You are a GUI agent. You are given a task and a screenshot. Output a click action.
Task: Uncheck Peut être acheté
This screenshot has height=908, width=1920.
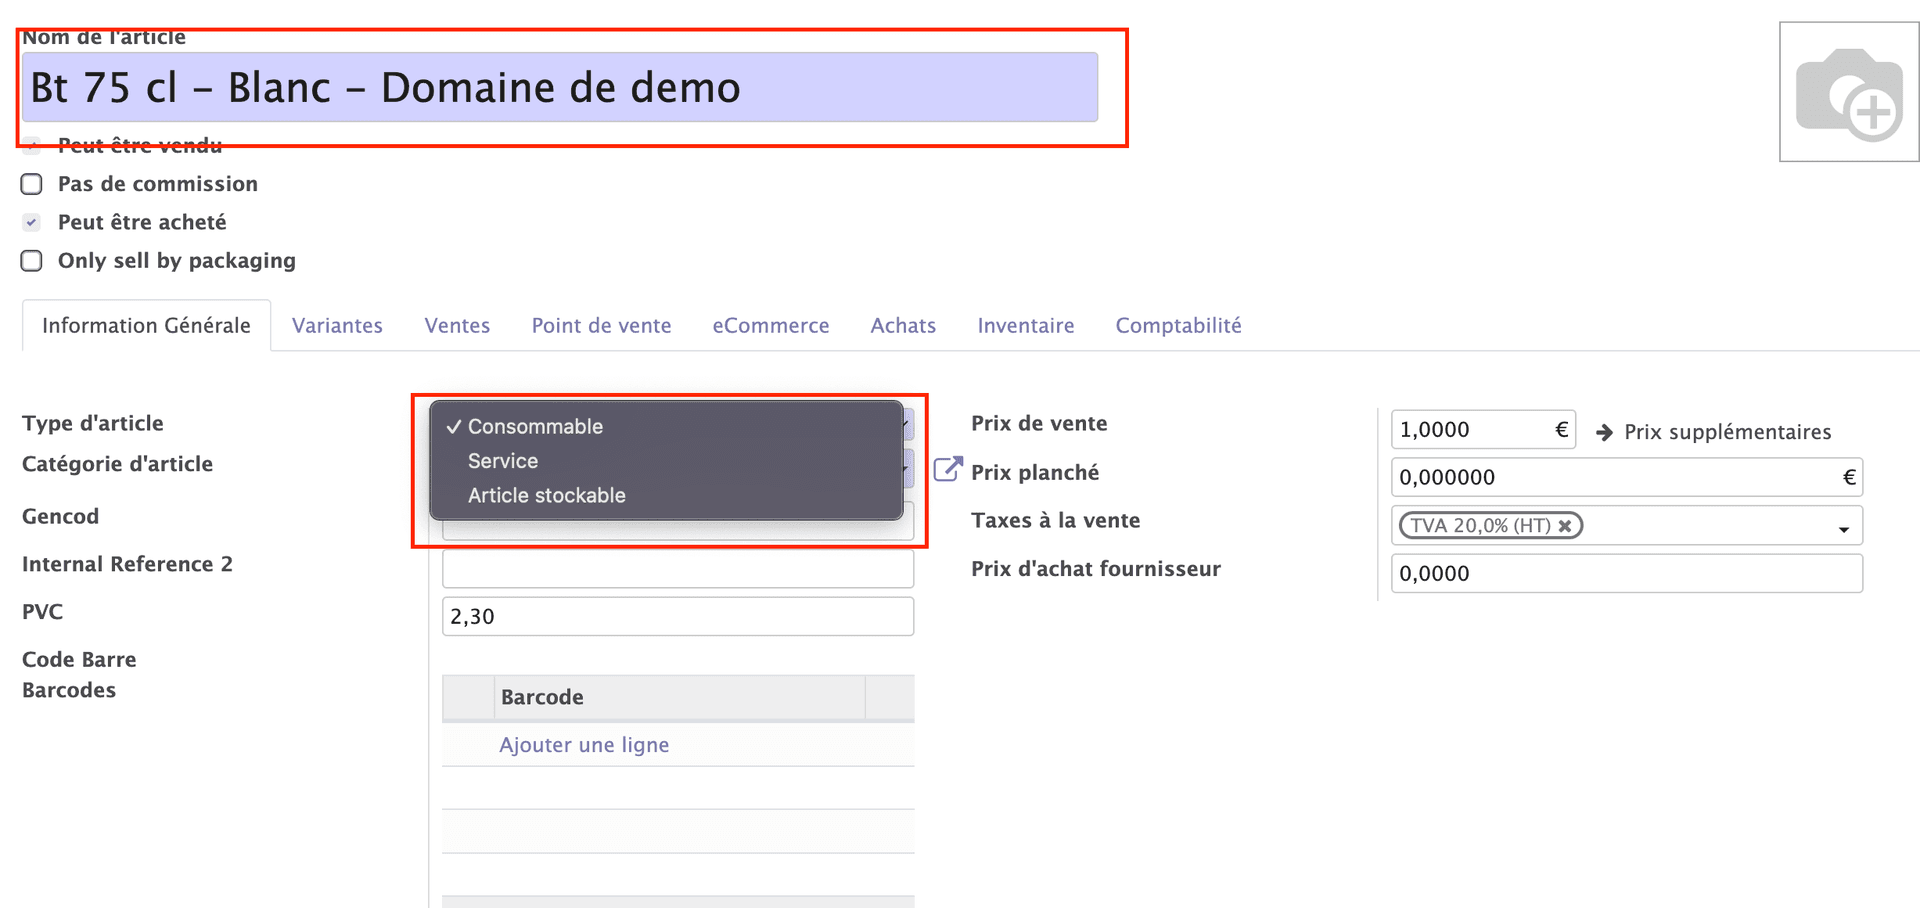point(31,222)
